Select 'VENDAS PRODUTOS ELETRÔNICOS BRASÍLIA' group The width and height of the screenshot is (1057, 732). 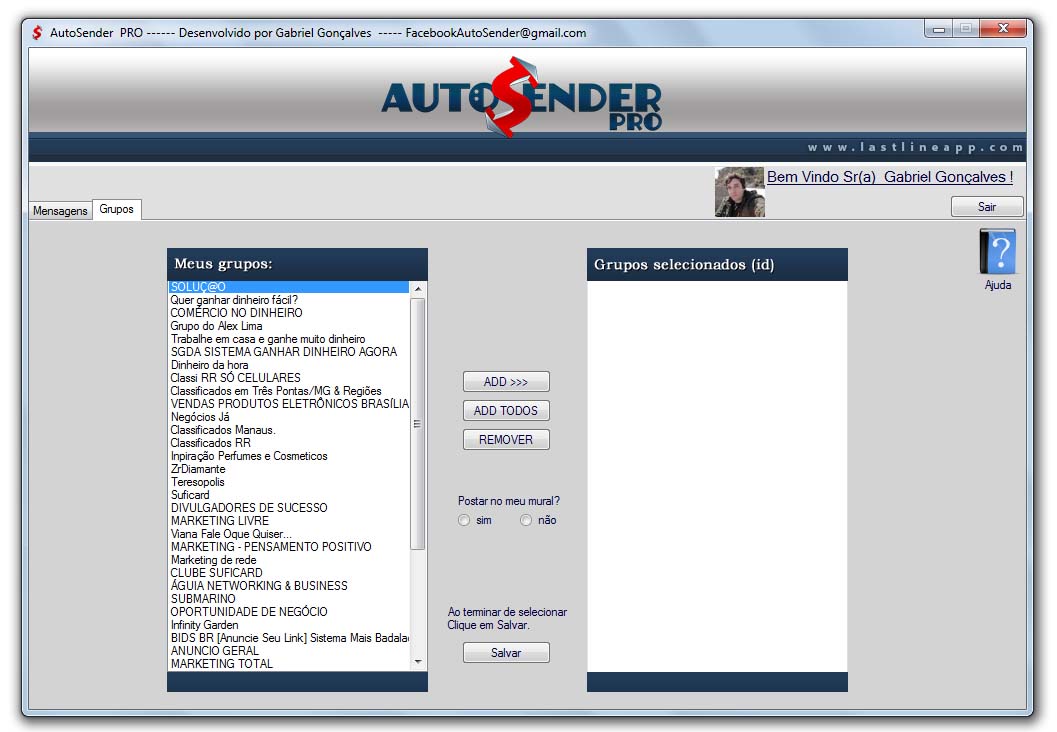pos(289,404)
